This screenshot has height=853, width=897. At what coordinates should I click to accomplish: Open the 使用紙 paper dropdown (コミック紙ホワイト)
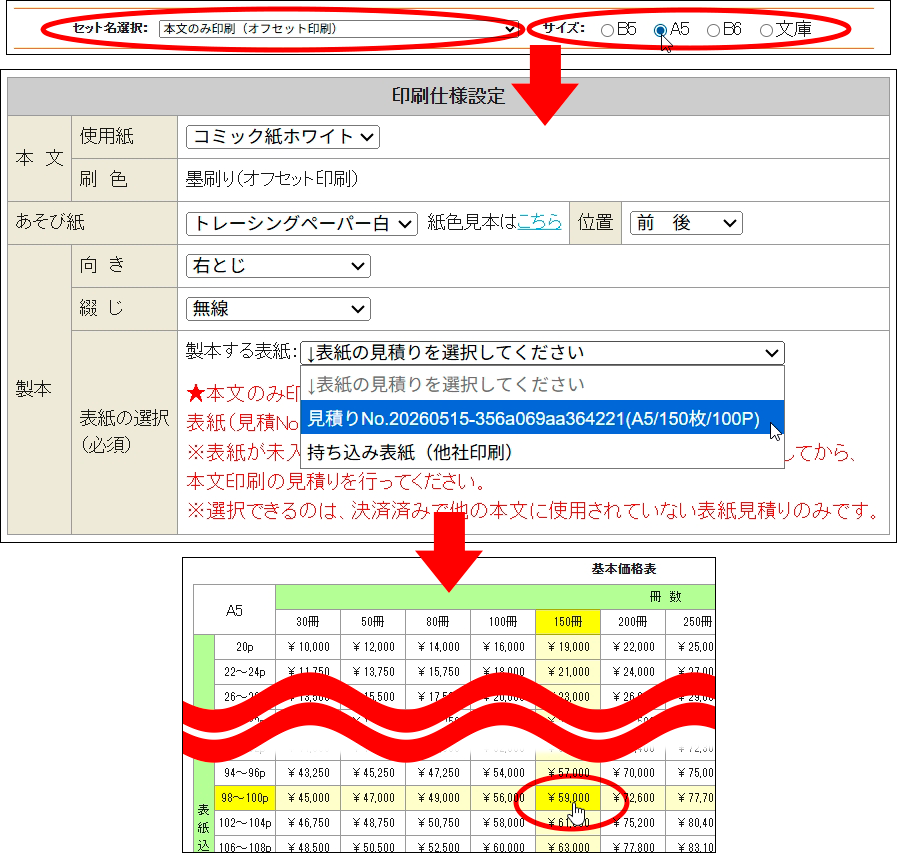283,137
